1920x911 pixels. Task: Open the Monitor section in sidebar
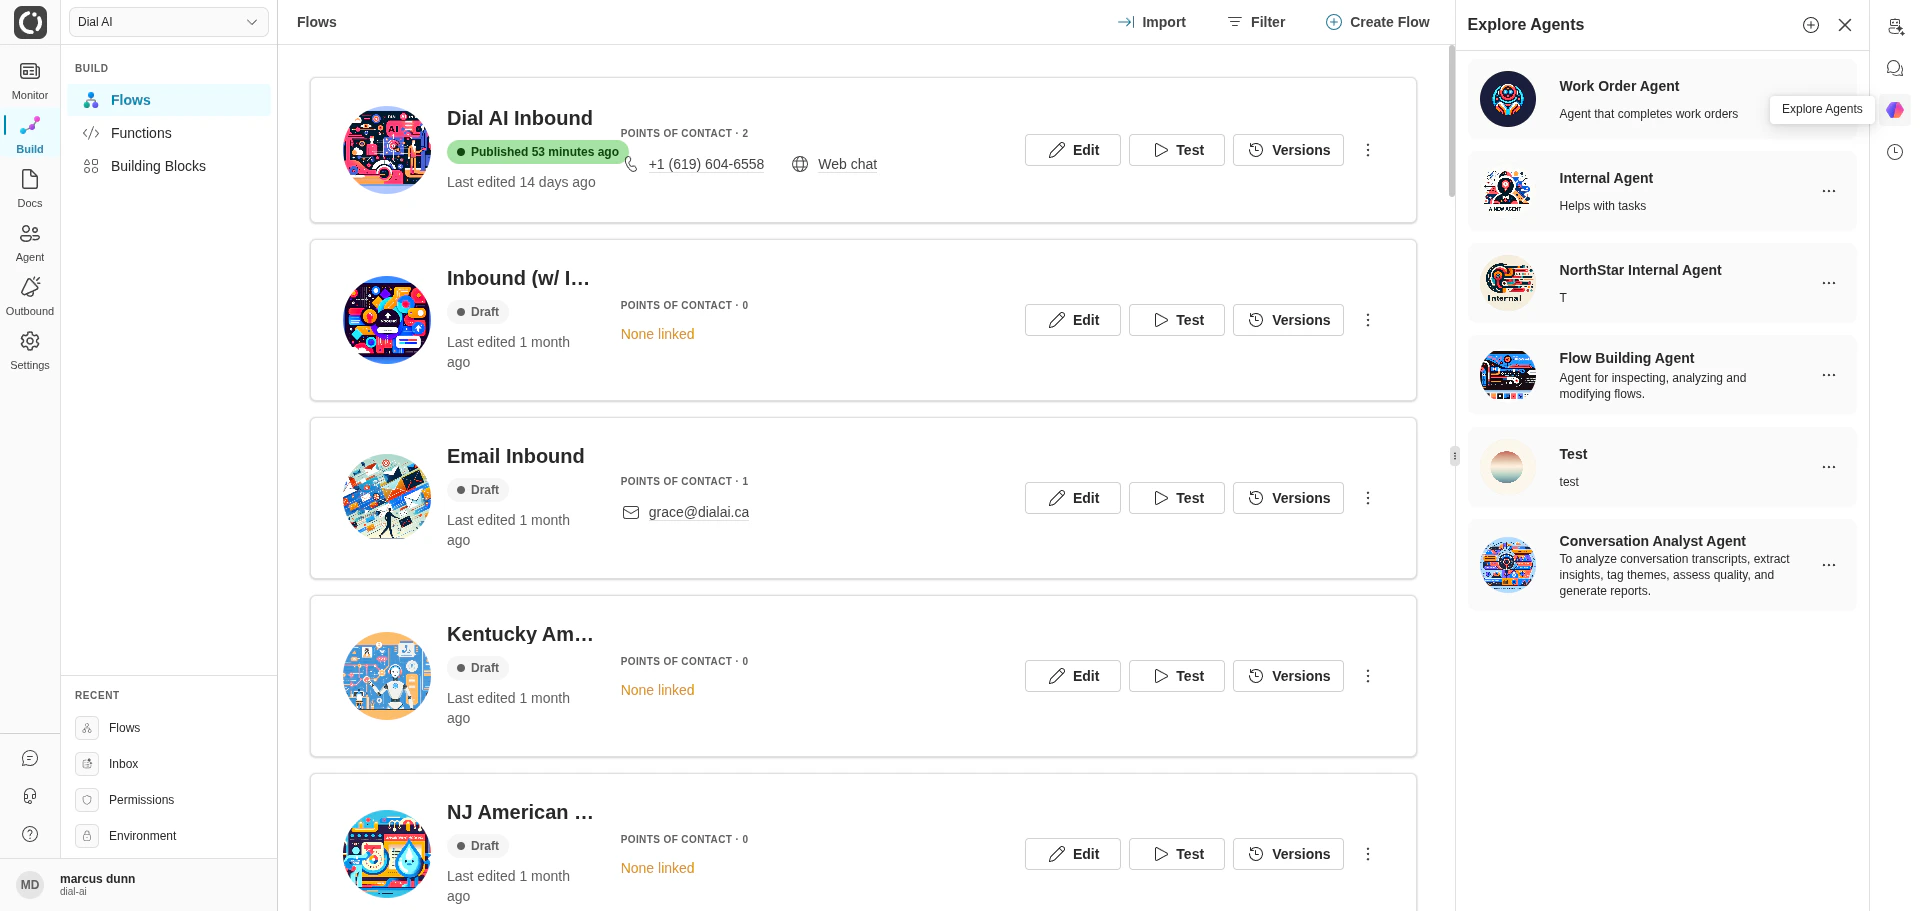pos(30,81)
